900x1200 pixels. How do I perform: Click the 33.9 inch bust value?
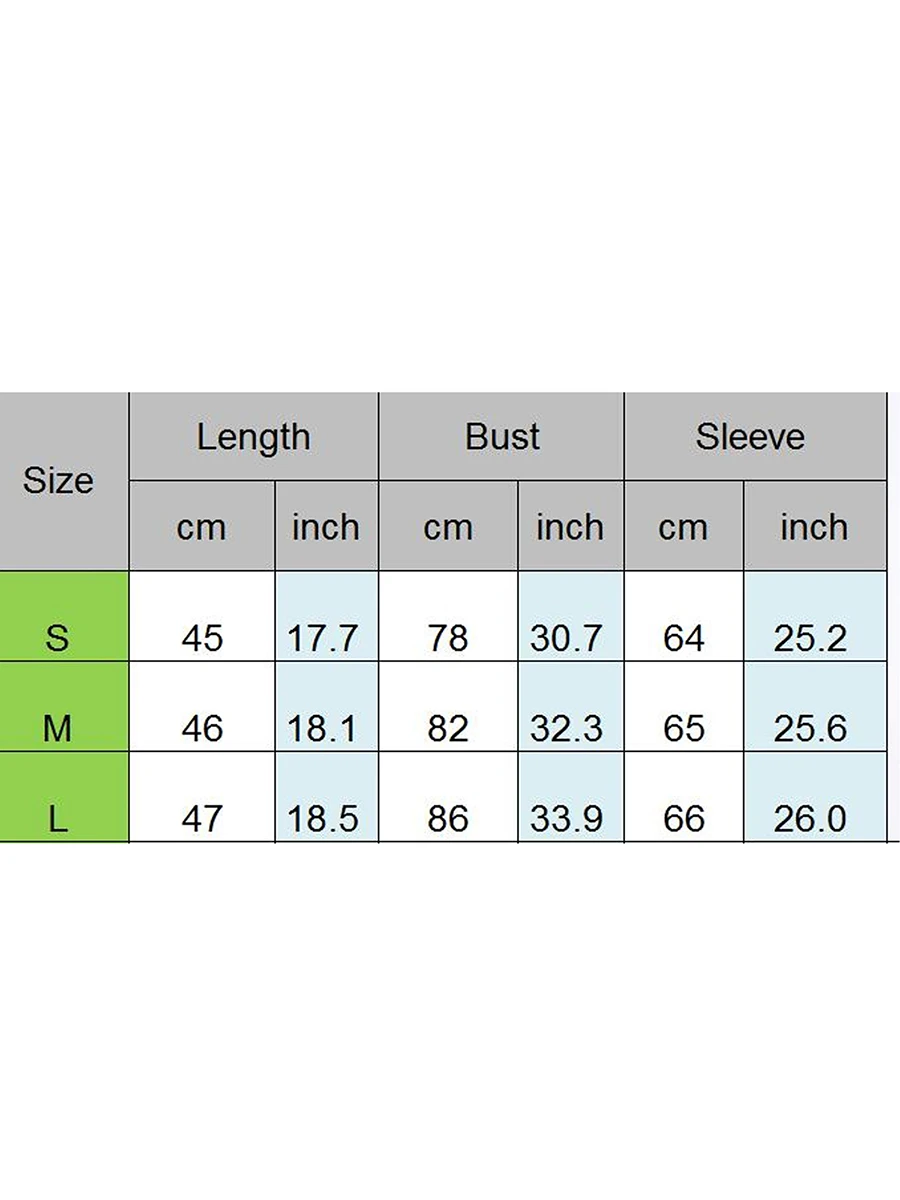click(x=566, y=820)
